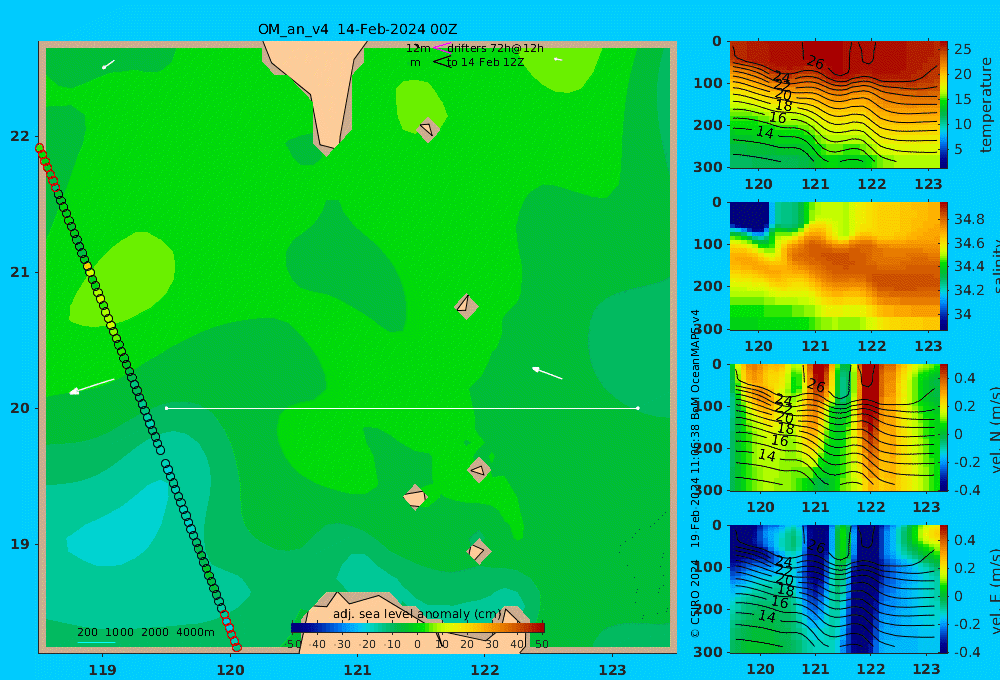
Task: Click the '34.2' salinity colorbar tick
Action: (969, 290)
